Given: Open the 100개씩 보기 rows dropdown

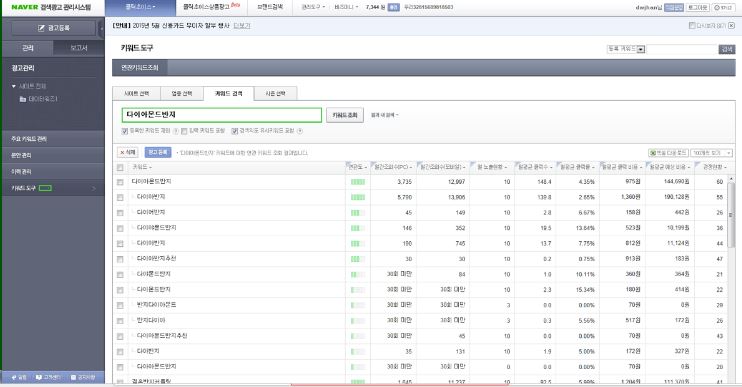Looking at the screenshot, I should (x=712, y=153).
